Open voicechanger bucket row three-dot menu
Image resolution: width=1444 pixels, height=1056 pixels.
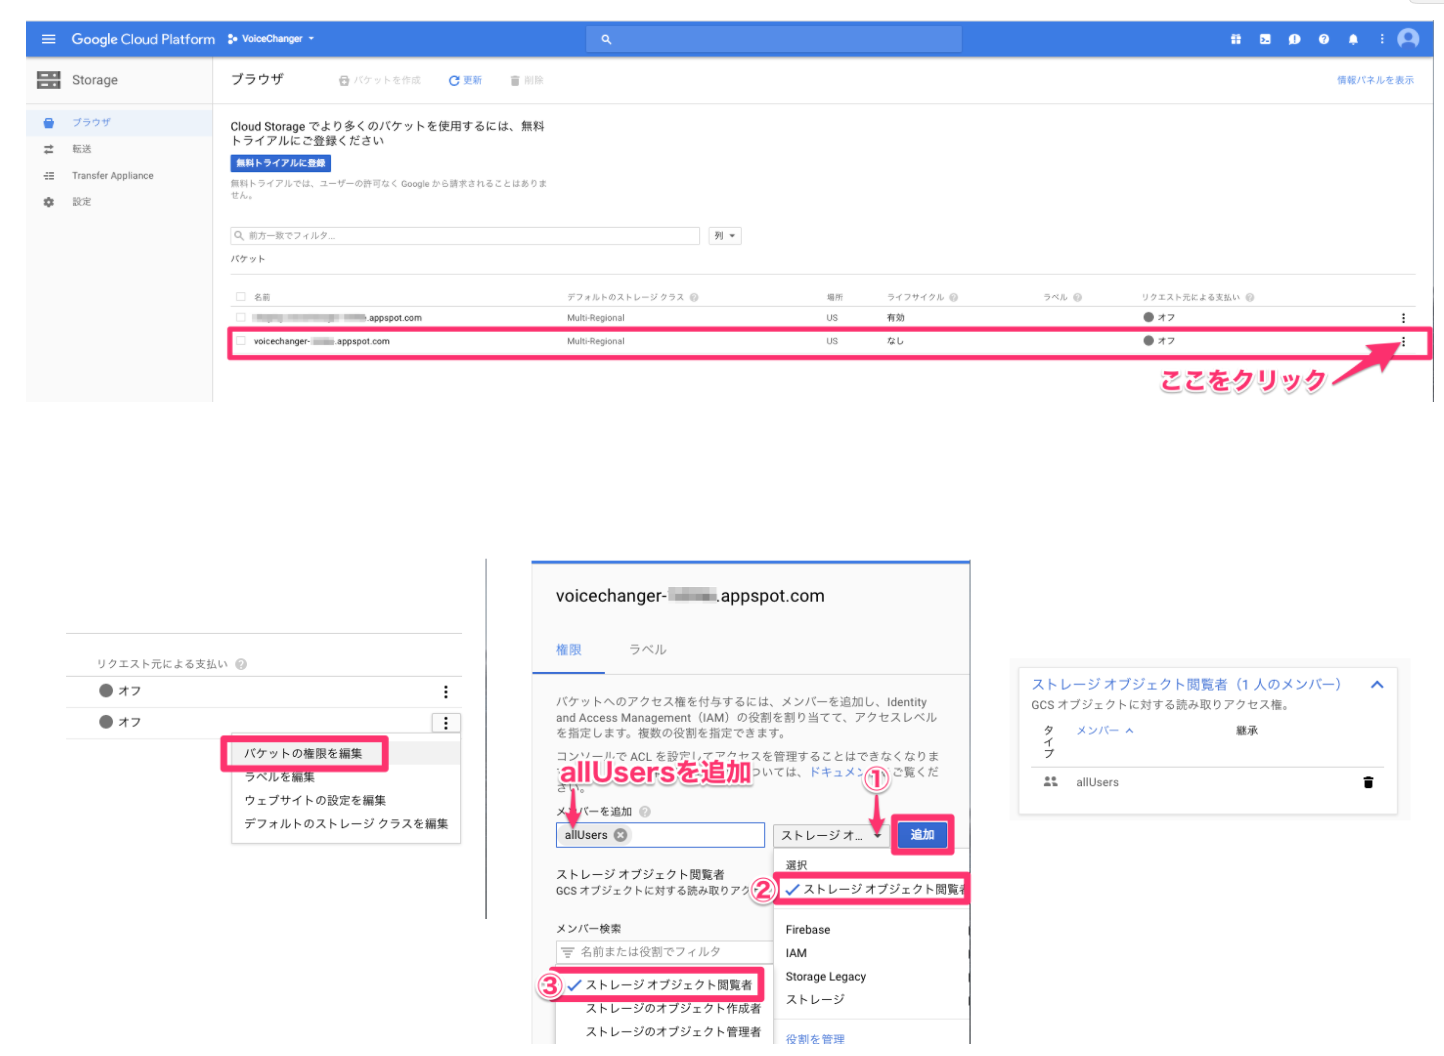tap(1403, 341)
